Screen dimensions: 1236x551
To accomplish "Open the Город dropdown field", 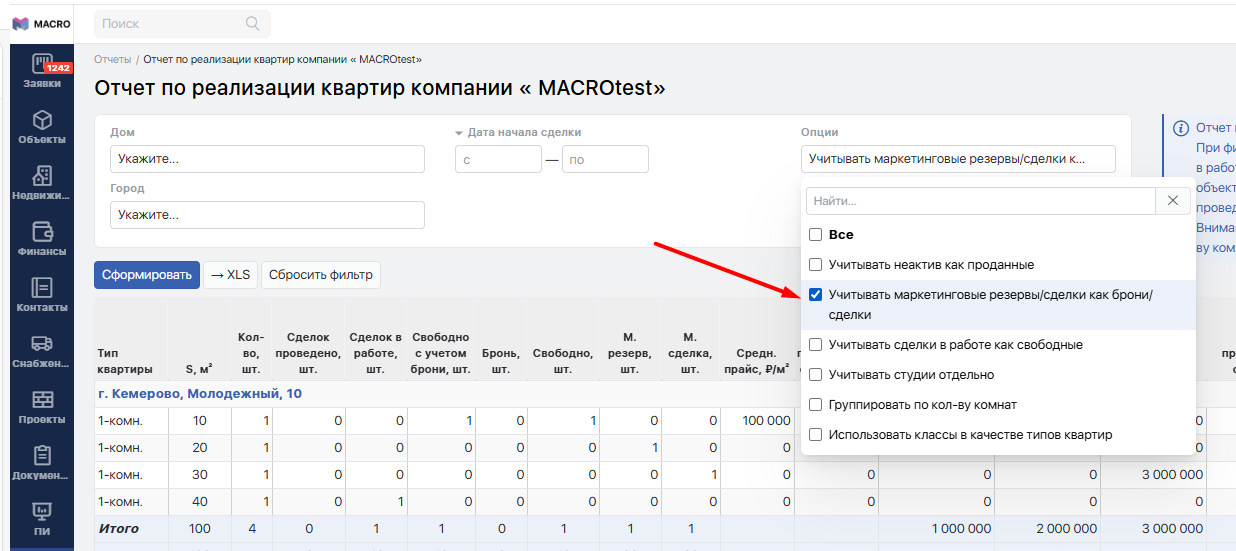I will 267,215.
